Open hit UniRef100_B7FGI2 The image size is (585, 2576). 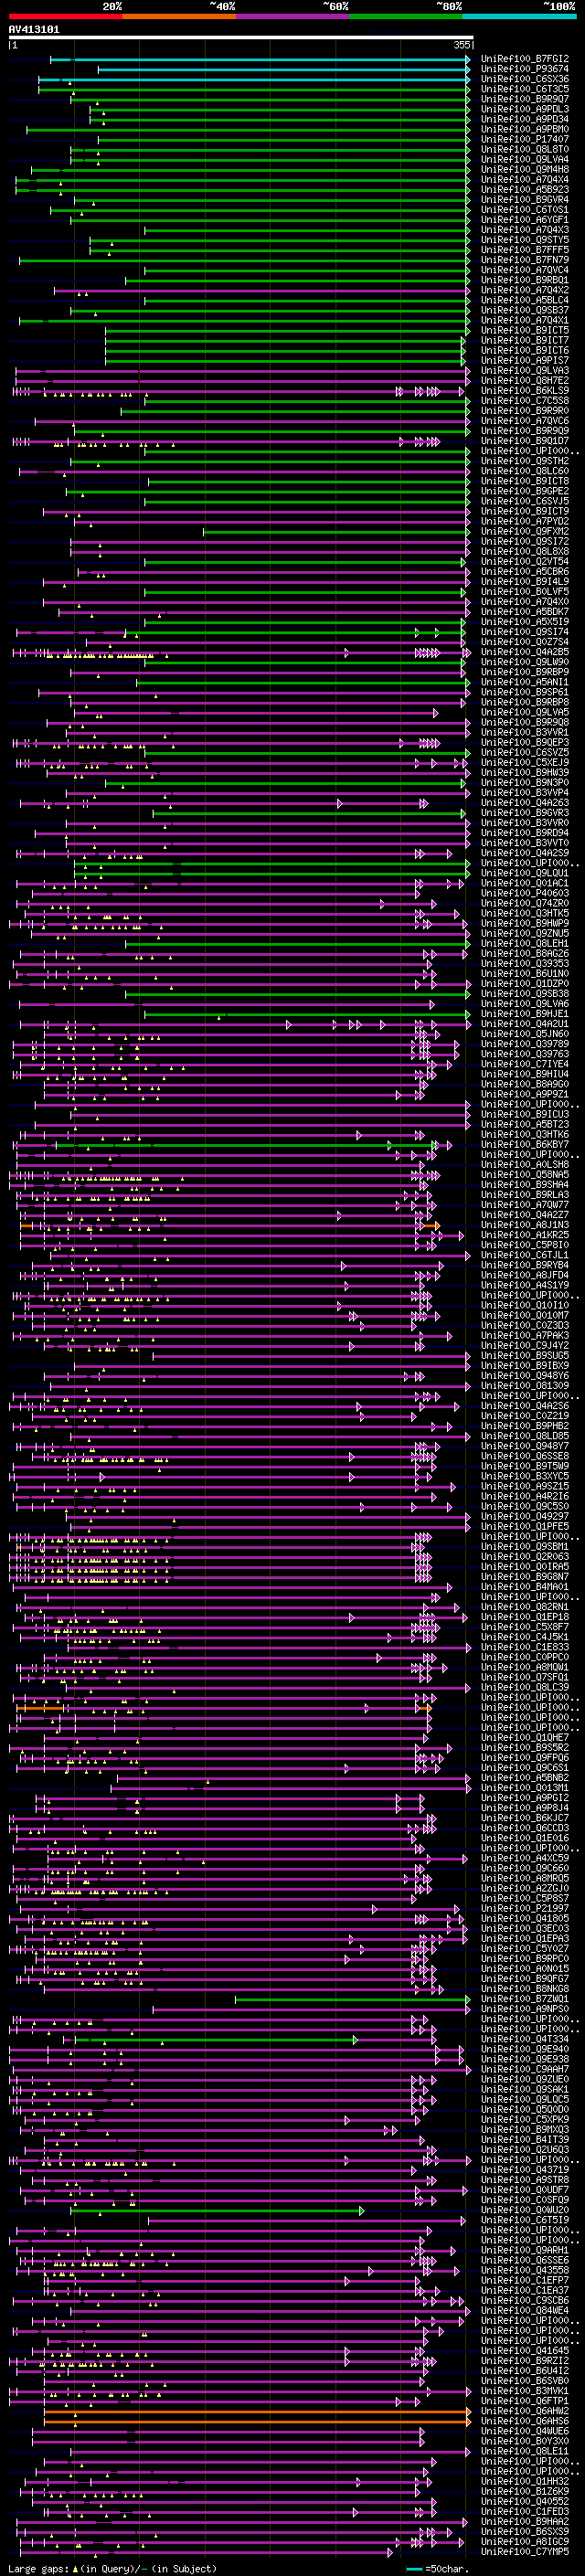point(525,59)
